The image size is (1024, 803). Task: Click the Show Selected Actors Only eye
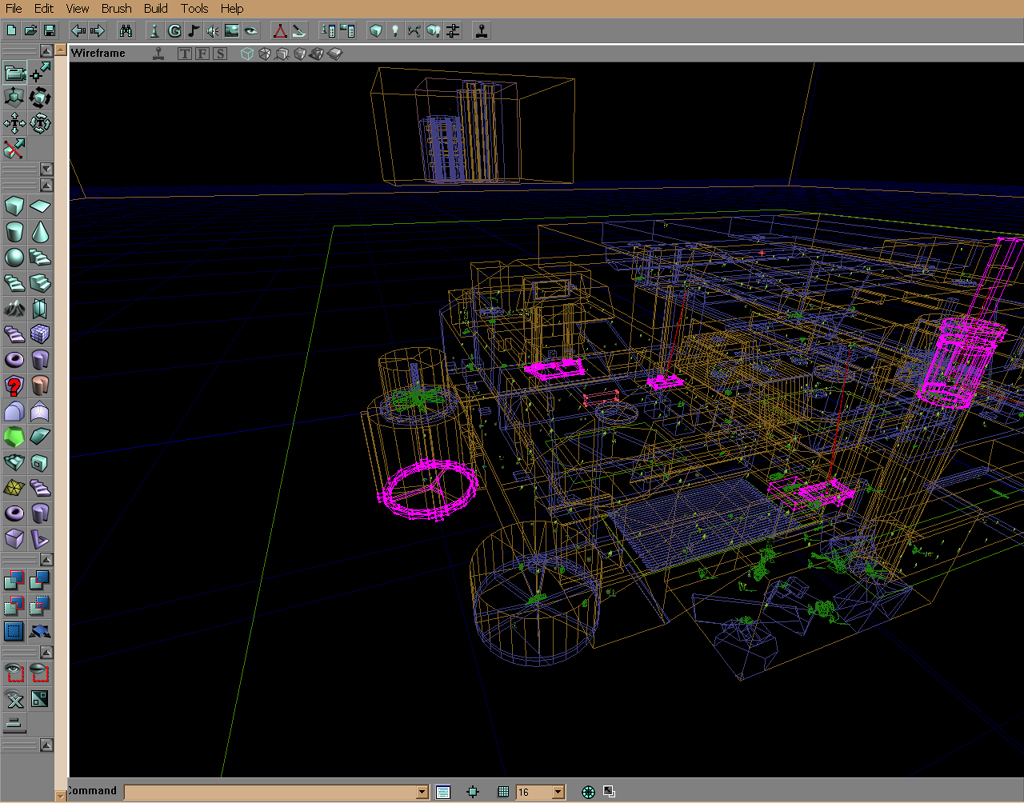[14, 671]
